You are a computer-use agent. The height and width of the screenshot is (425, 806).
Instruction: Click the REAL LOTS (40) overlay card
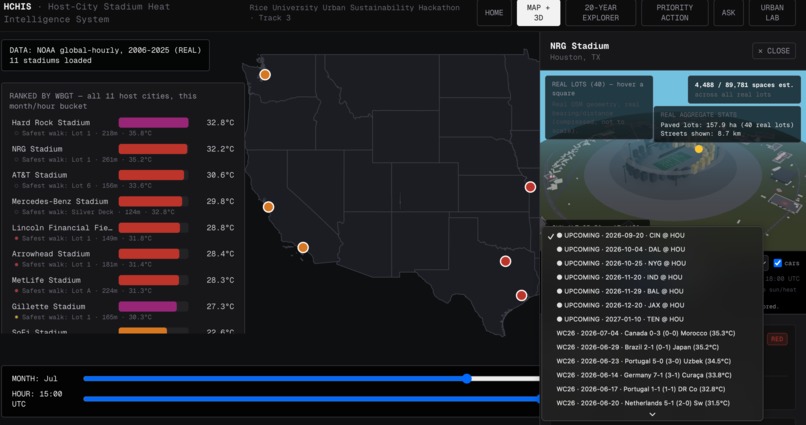(x=599, y=107)
